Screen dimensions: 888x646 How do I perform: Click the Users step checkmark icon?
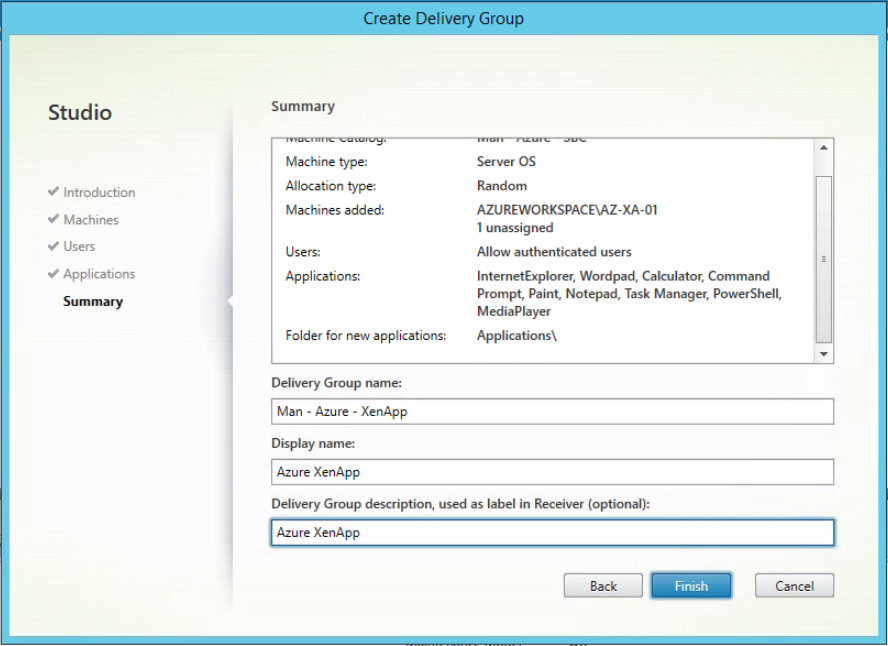point(53,246)
